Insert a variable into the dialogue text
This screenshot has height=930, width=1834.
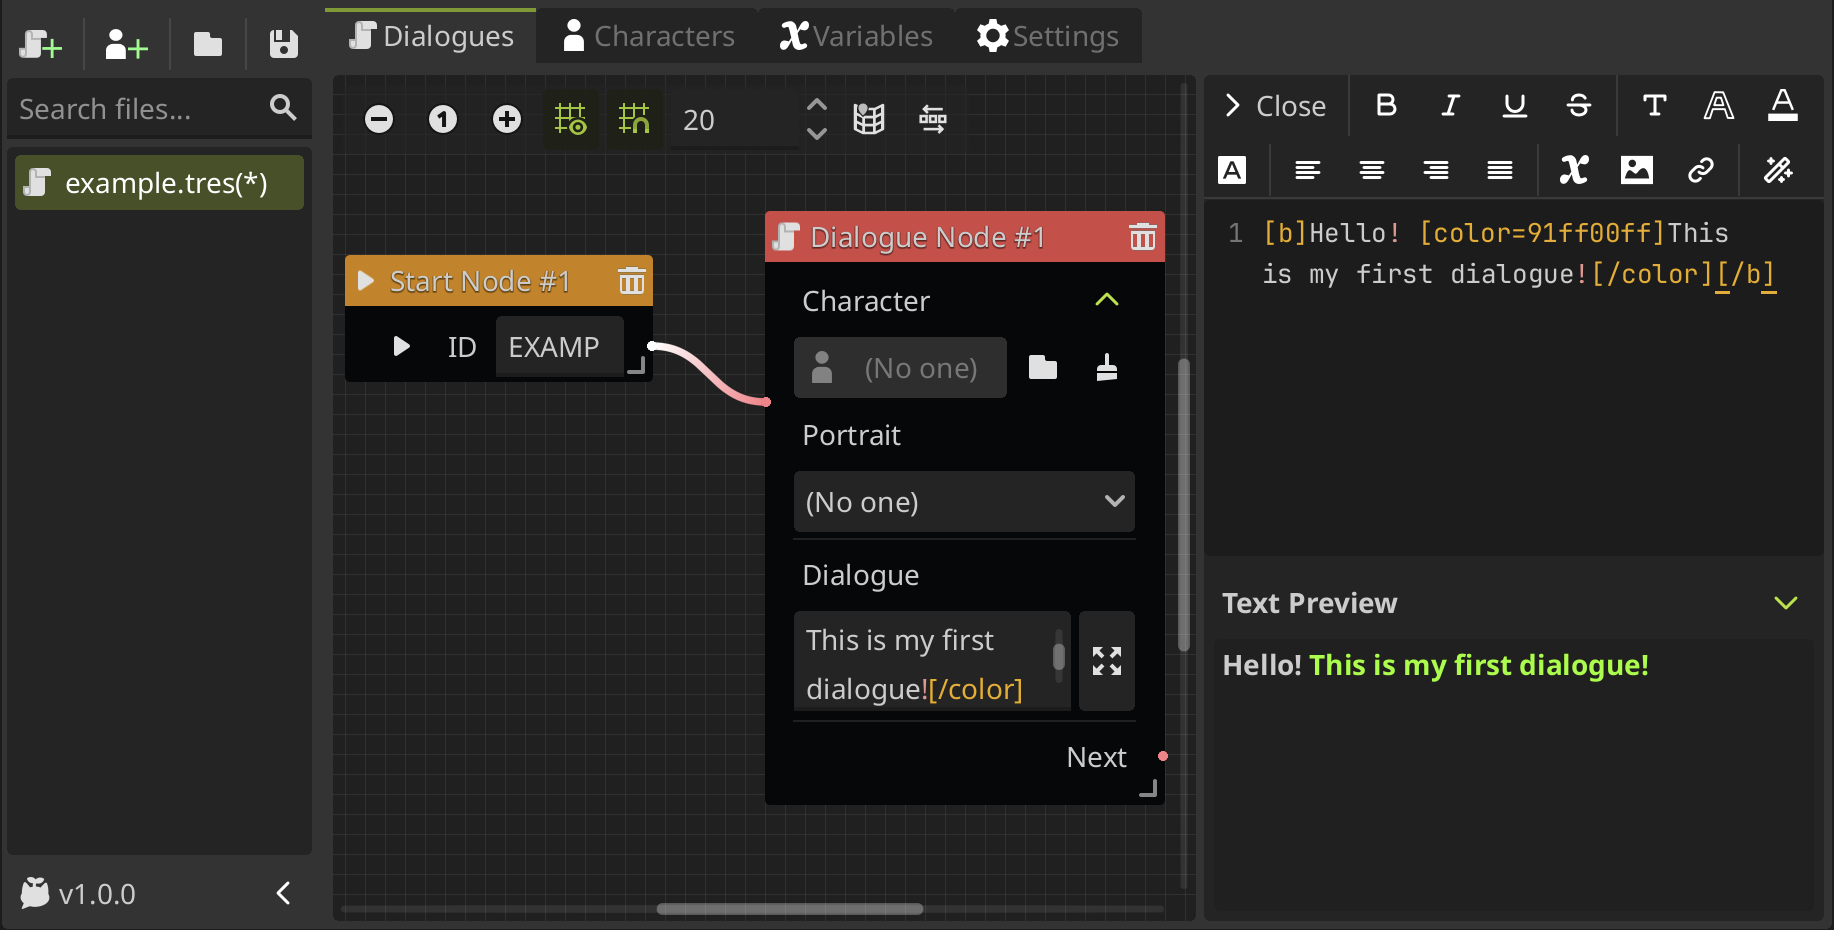[1573, 170]
